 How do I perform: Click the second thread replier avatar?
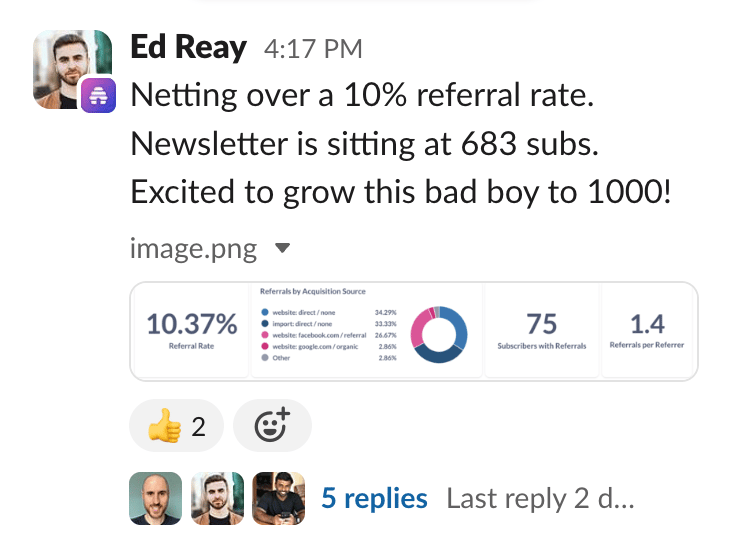tap(217, 498)
